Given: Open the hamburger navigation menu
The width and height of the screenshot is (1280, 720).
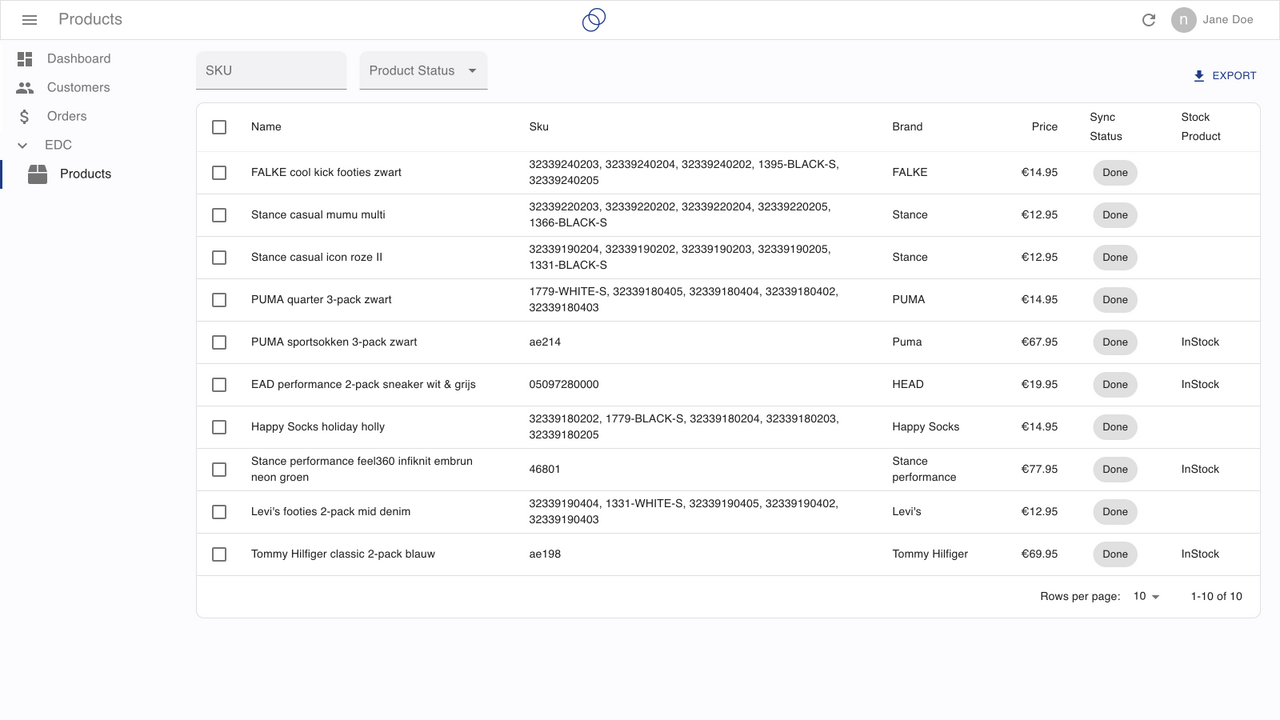Looking at the screenshot, I should [29, 20].
